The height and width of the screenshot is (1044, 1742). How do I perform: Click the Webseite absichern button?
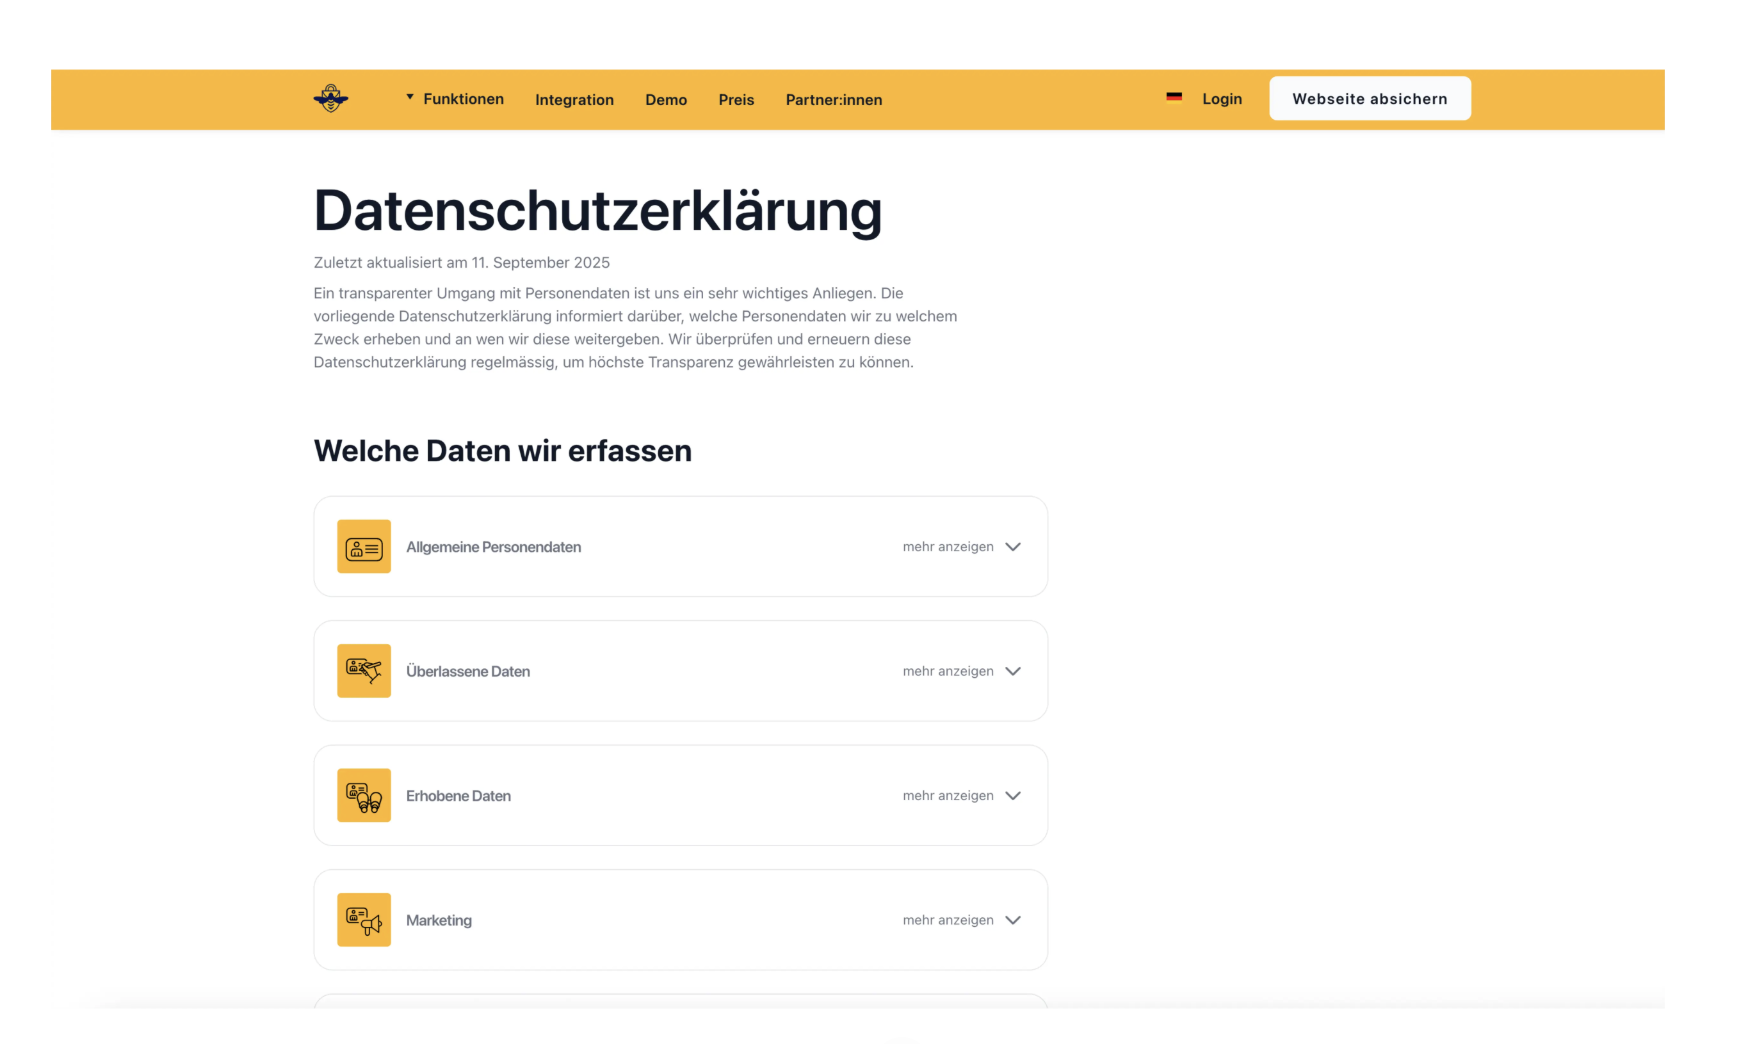tap(1369, 98)
